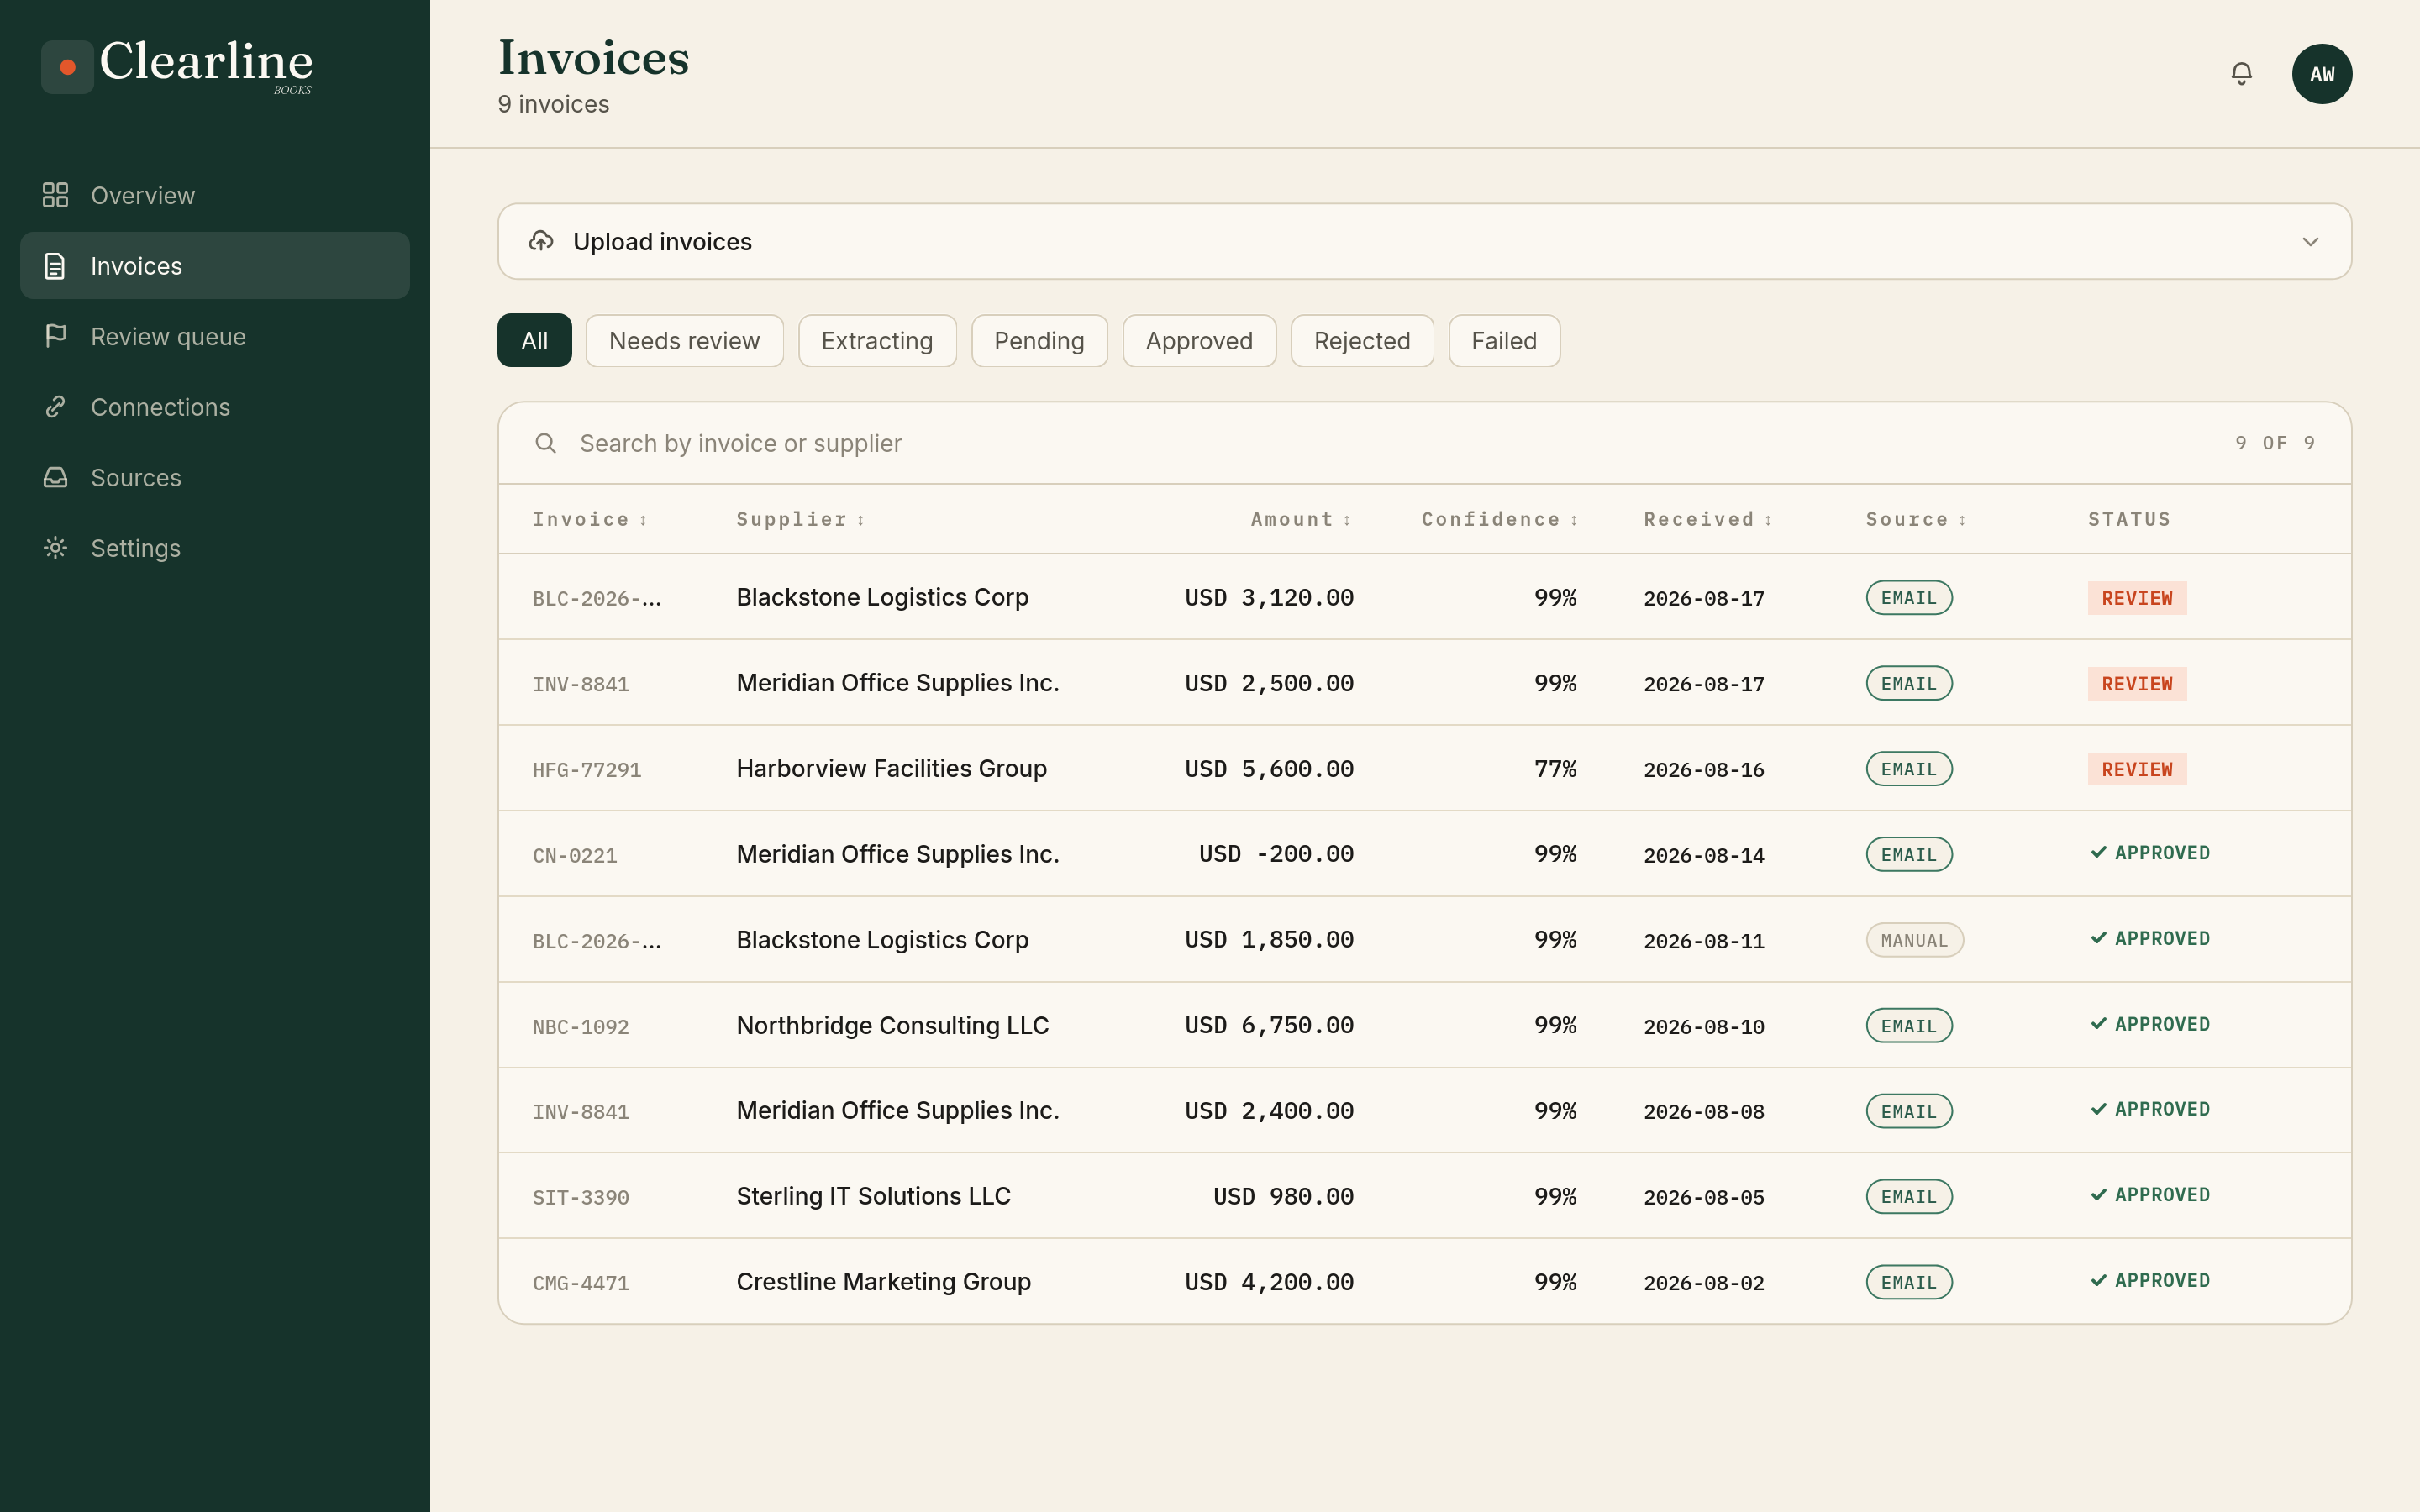The image size is (2420, 1512).
Task: Filter by Pending status
Action: [x=1039, y=341]
